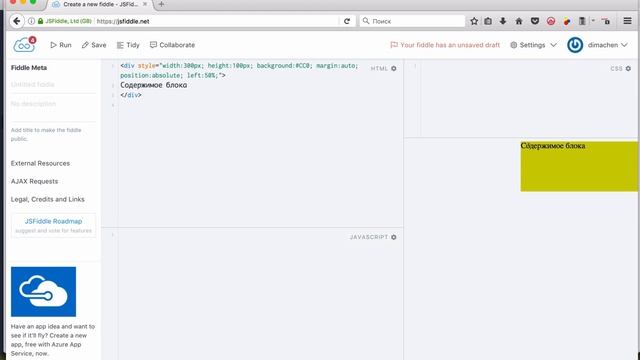Bookmark this page with star icon
The image size is (640, 360).
[x=474, y=21]
